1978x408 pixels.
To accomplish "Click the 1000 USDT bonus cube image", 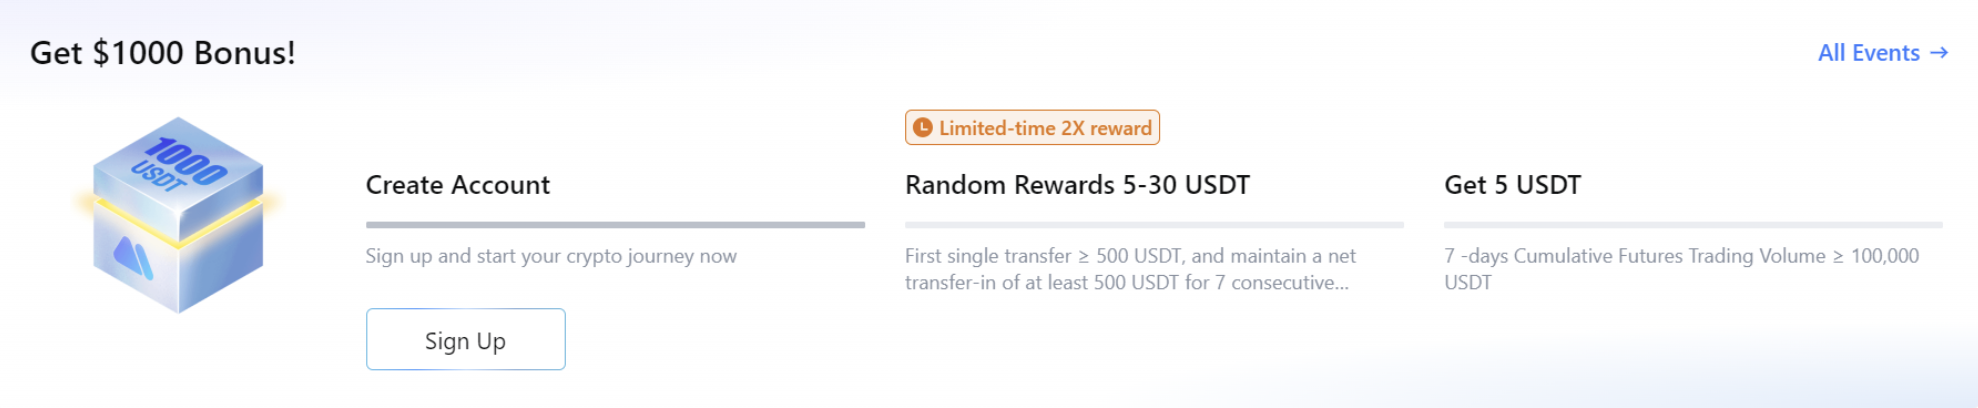I will point(178,215).
